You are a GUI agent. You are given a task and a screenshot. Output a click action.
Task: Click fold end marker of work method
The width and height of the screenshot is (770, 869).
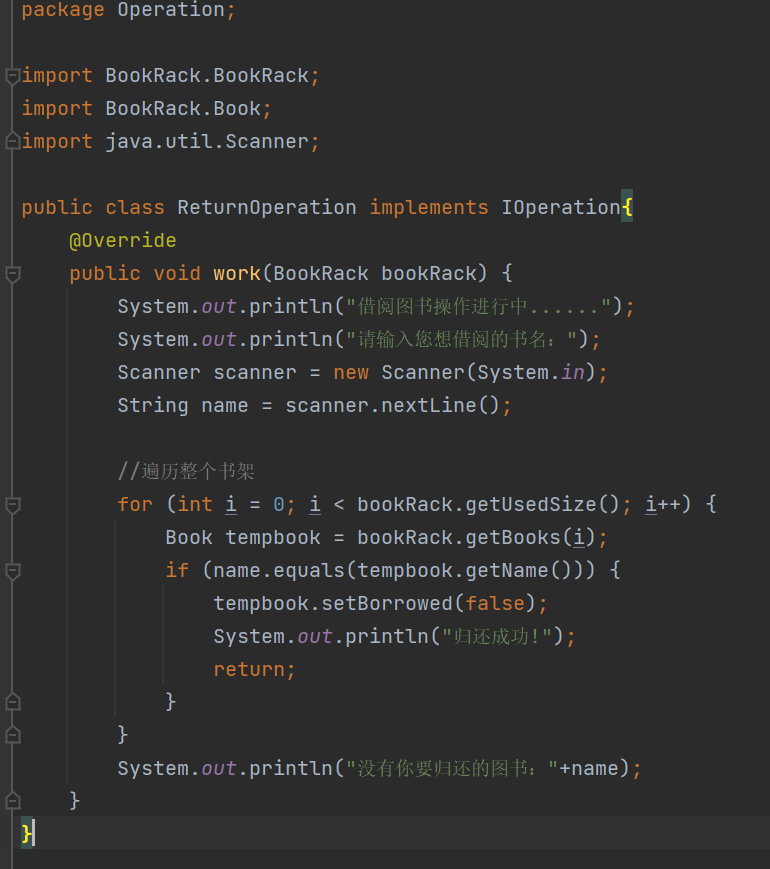point(12,801)
